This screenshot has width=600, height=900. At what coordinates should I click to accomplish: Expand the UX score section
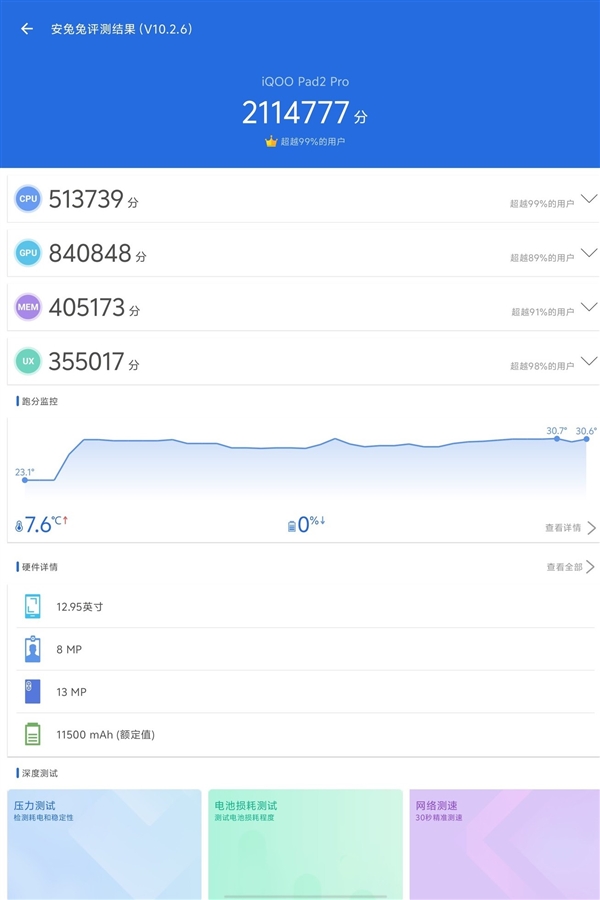click(588, 361)
